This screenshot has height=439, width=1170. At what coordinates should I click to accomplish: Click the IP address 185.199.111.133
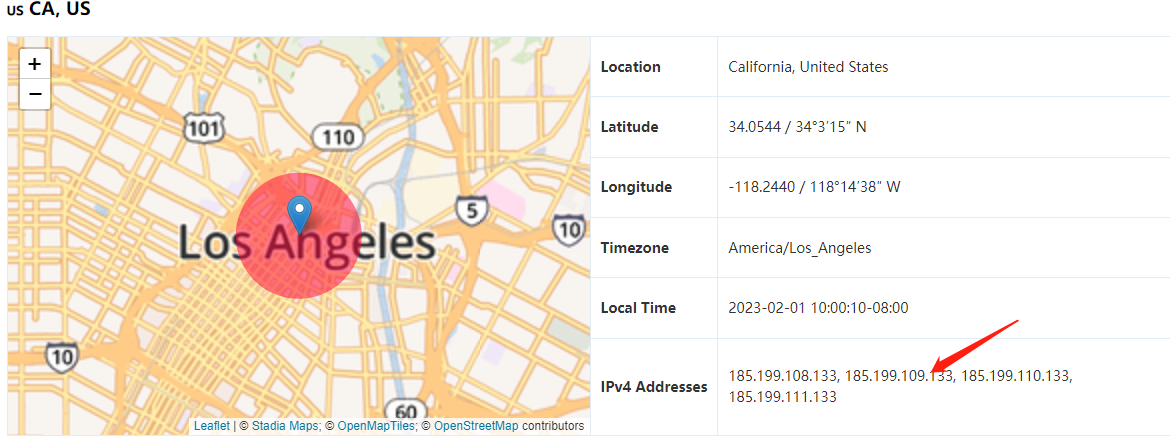pyautogui.click(x=782, y=397)
